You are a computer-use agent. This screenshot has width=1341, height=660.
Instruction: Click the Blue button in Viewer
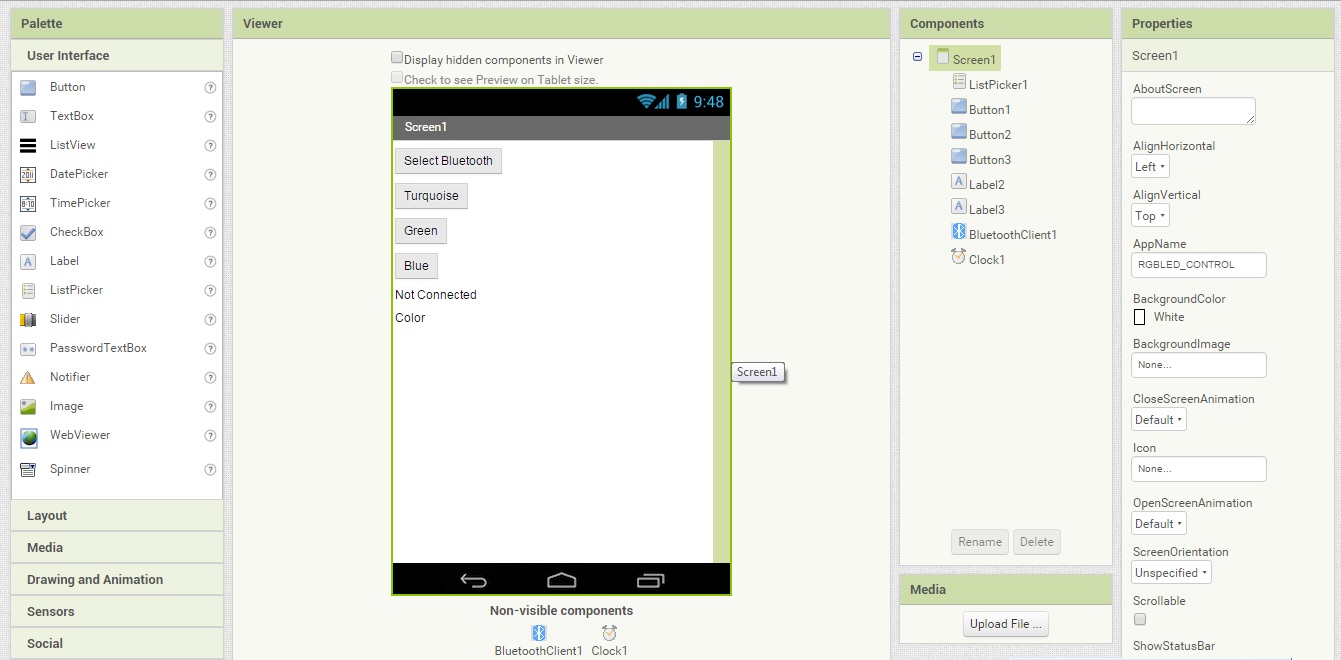[416, 266]
